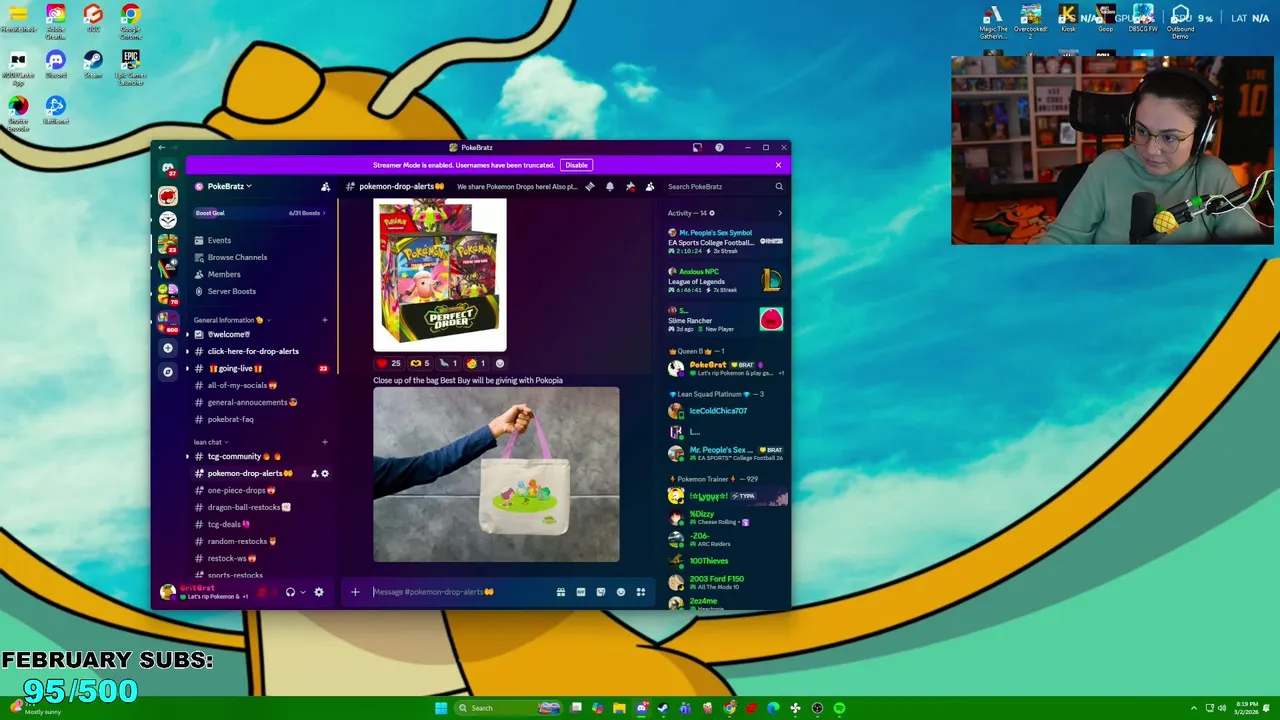Toggle the yellow heart-hands reaction with count 5
This screenshot has width=1280, height=720.
pos(420,364)
